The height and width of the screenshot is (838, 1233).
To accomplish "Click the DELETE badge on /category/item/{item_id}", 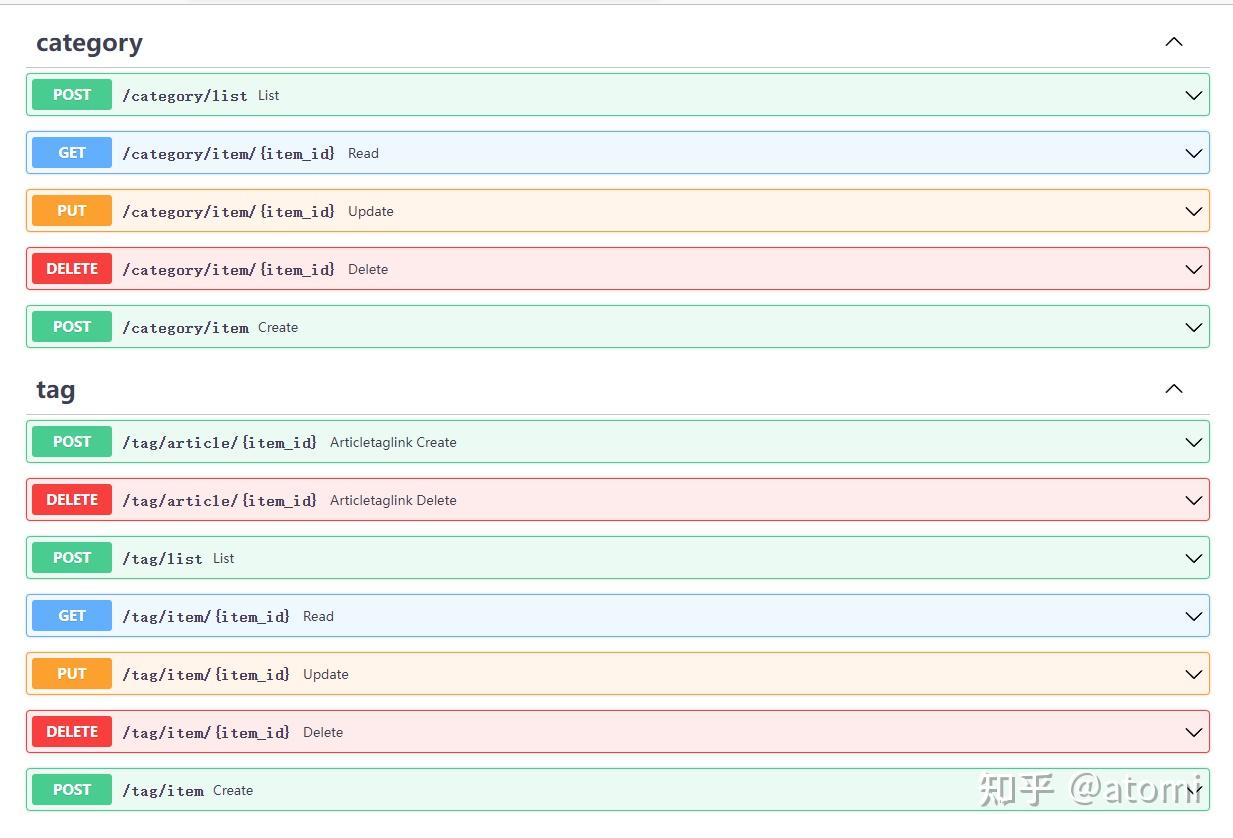I will pos(71,268).
